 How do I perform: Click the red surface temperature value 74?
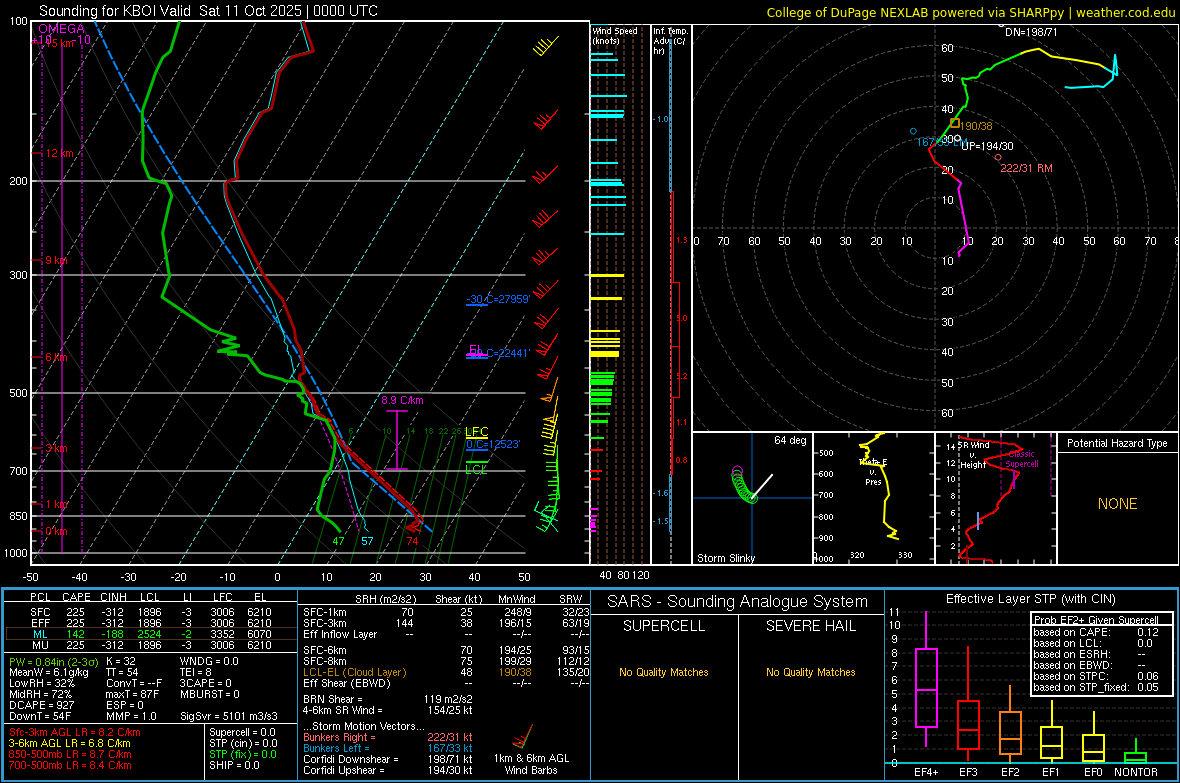click(x=412, y=541)
